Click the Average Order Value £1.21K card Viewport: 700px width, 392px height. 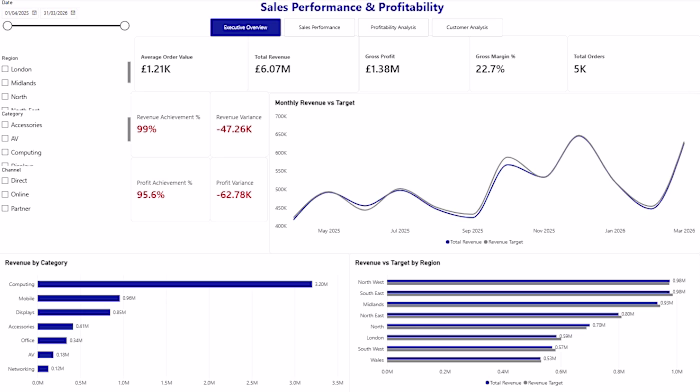192,64
